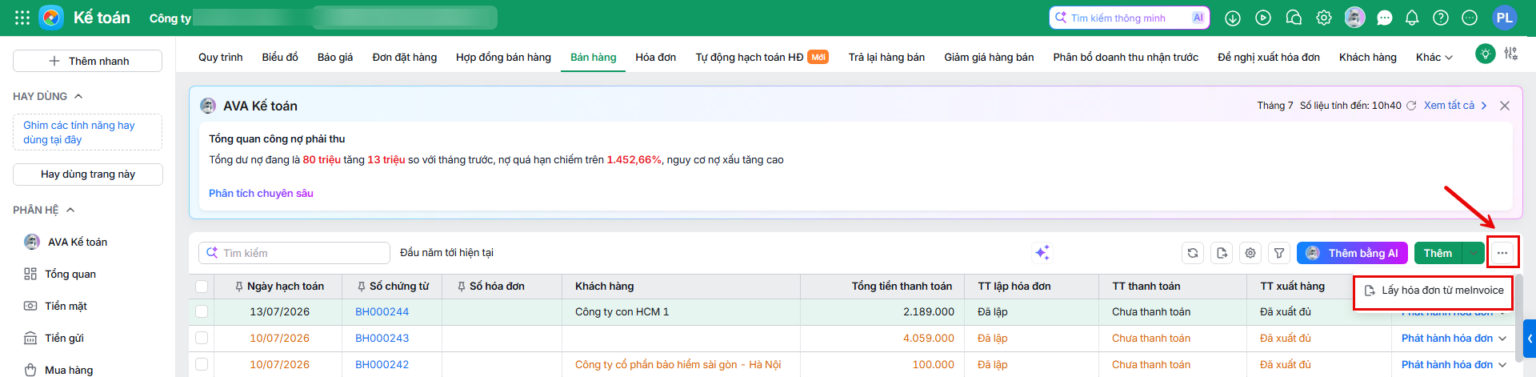Open Tiền gửi in the sidebar
This screenshot has width=1536, height=377.
tap(64, 338)
